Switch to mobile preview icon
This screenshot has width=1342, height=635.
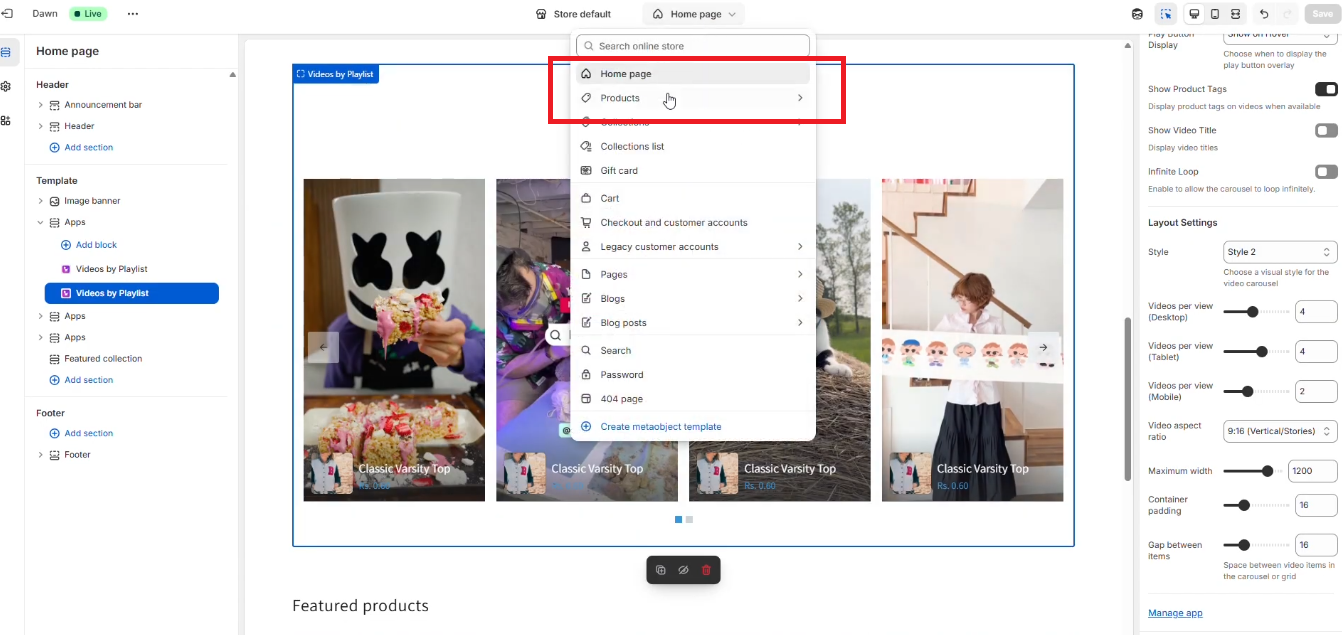pos(1215,14)
